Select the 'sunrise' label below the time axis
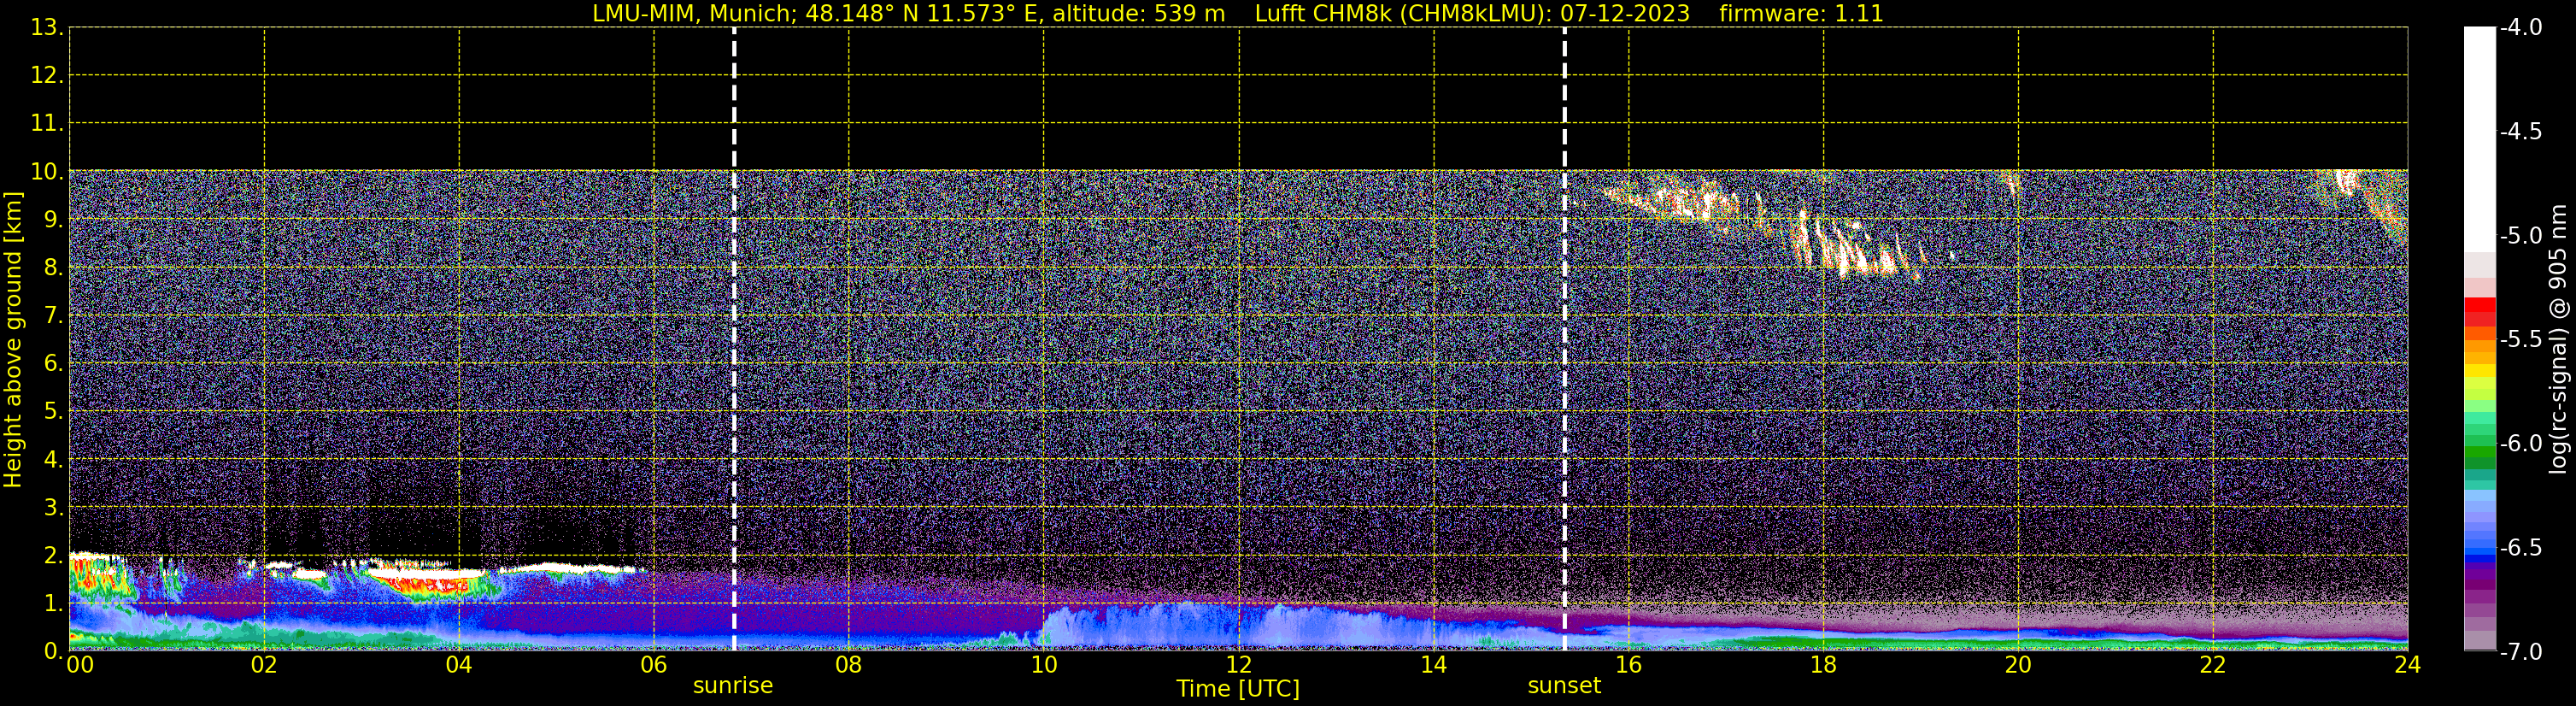 pos(733,686)
